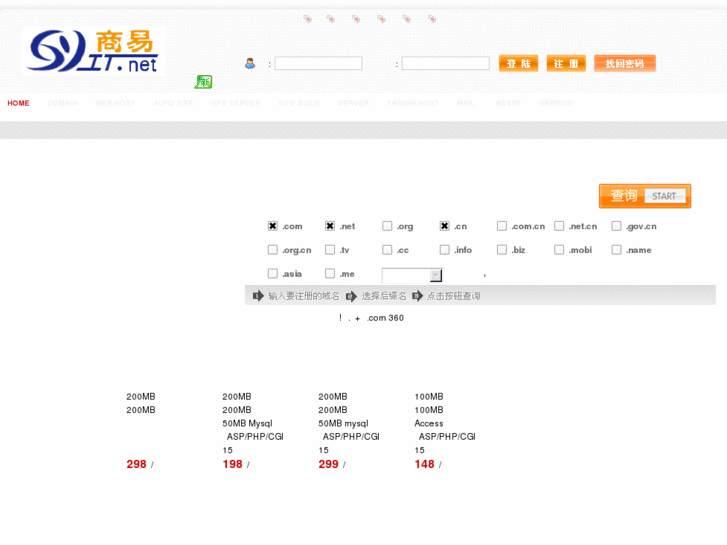Click the 198 hosting plan price
This screenshot has height=545, width=727.
click(x=232, y=464)
